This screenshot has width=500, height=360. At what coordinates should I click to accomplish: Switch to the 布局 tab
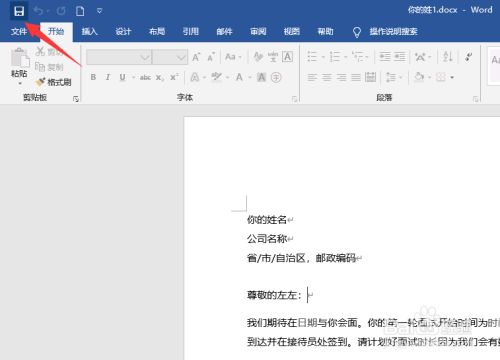157,31
